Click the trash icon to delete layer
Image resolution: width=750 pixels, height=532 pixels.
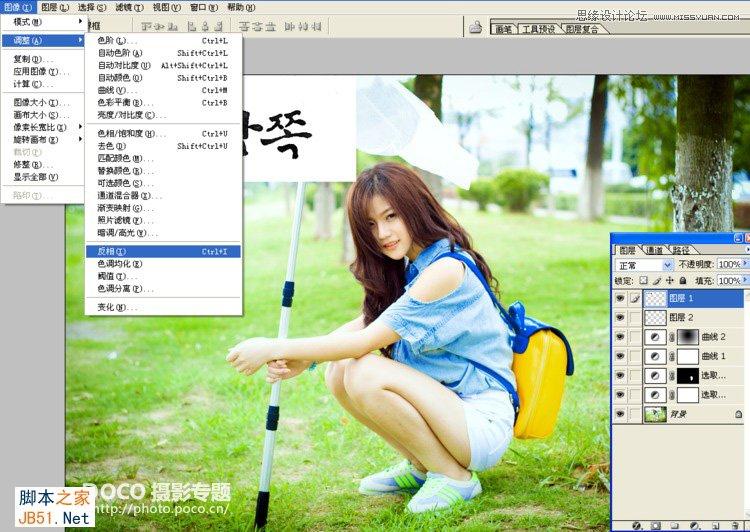[734, 526]
